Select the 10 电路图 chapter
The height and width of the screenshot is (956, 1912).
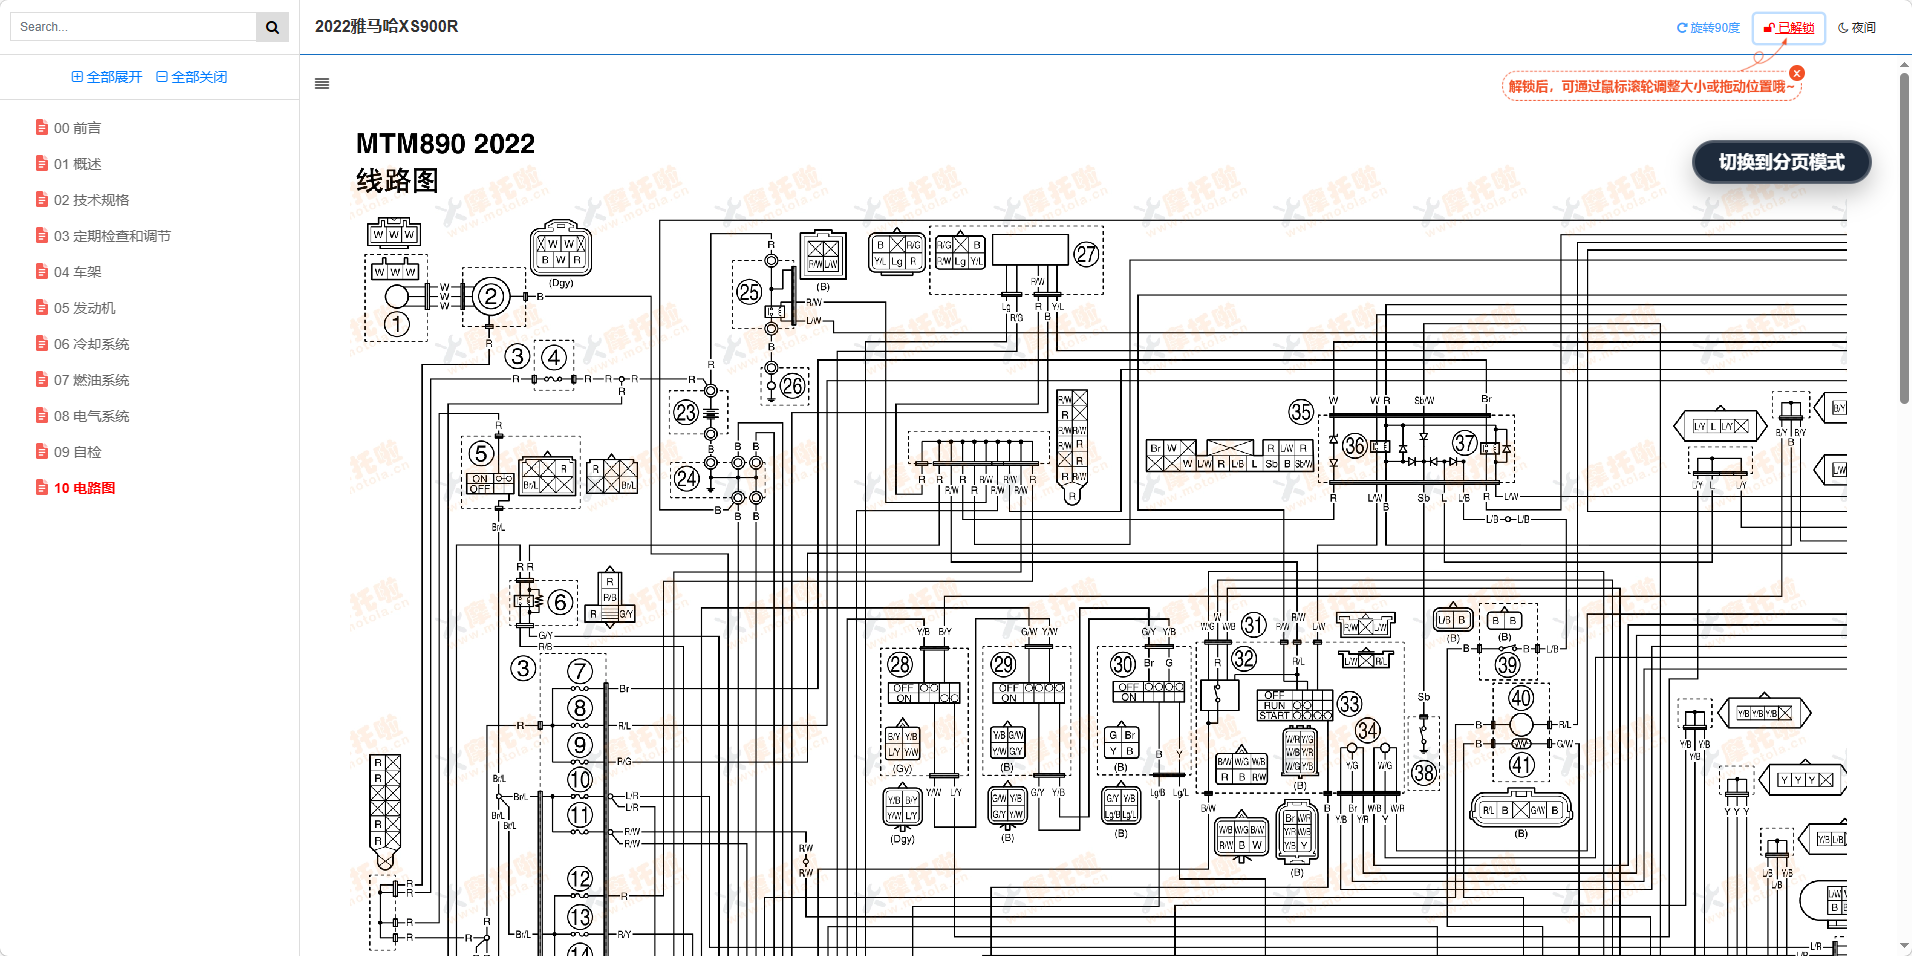[84, 488]
